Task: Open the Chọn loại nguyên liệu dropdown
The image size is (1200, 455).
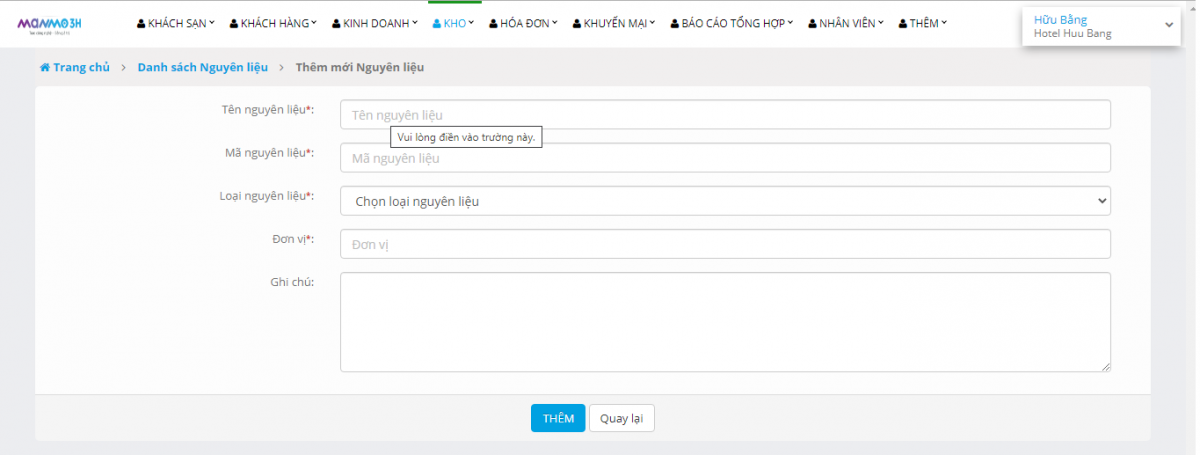Action: (x=725, y=201)
